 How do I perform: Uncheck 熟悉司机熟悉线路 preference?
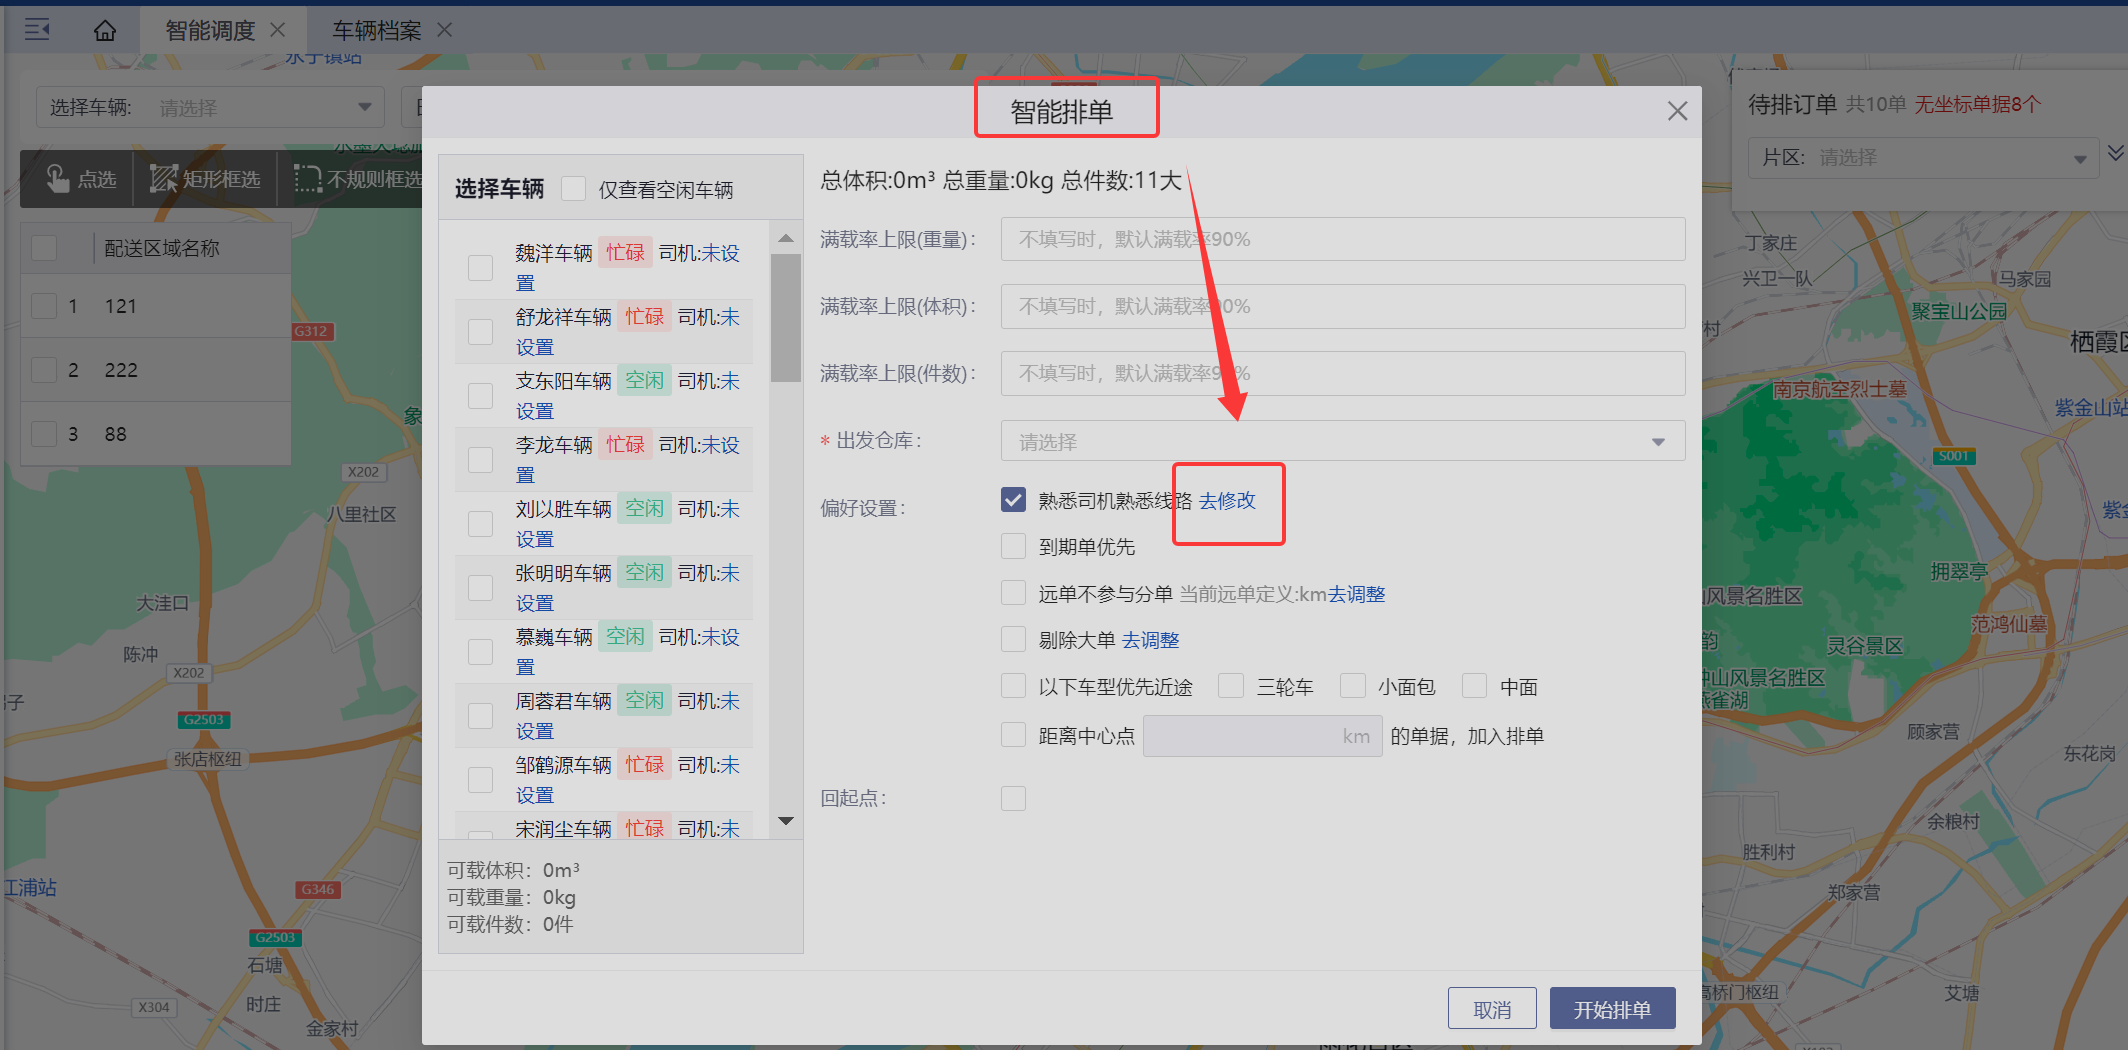point(1013,500)
